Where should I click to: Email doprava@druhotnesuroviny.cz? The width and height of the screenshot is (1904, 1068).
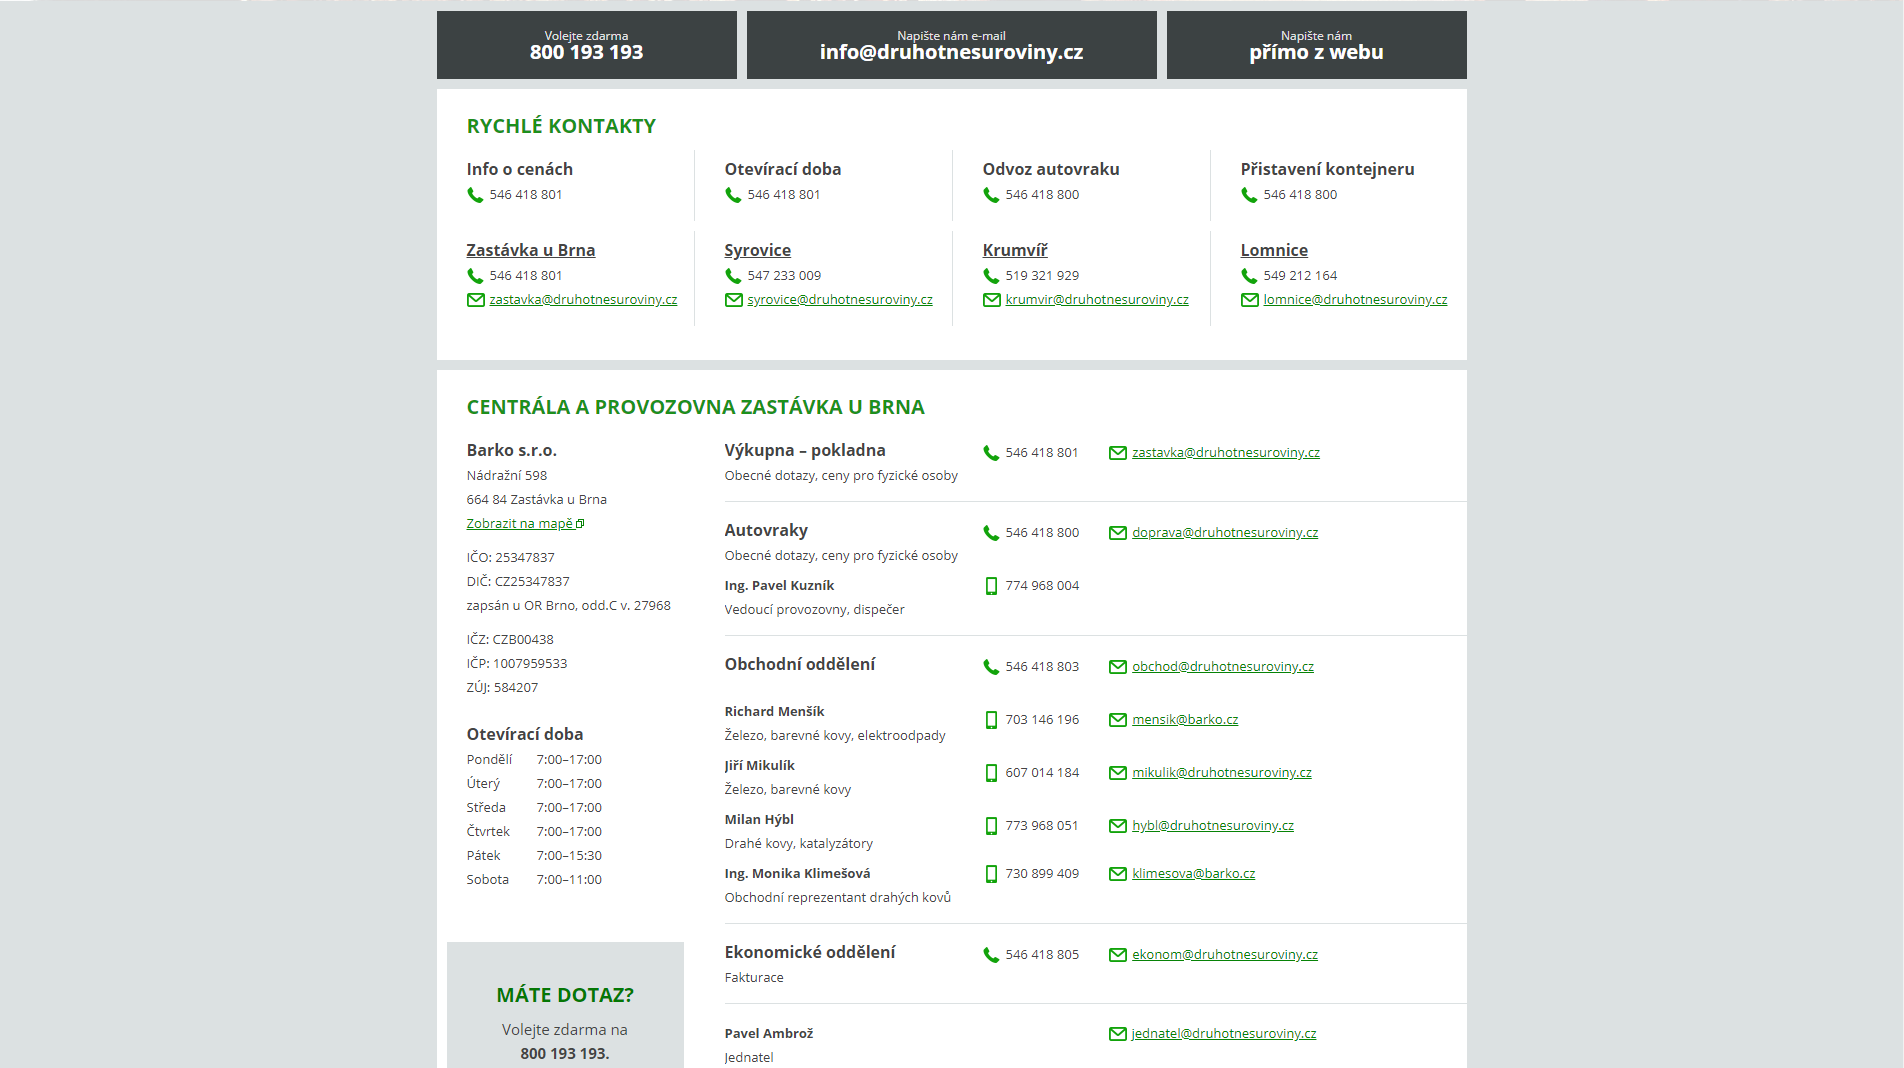click(x=1225, y=532)
